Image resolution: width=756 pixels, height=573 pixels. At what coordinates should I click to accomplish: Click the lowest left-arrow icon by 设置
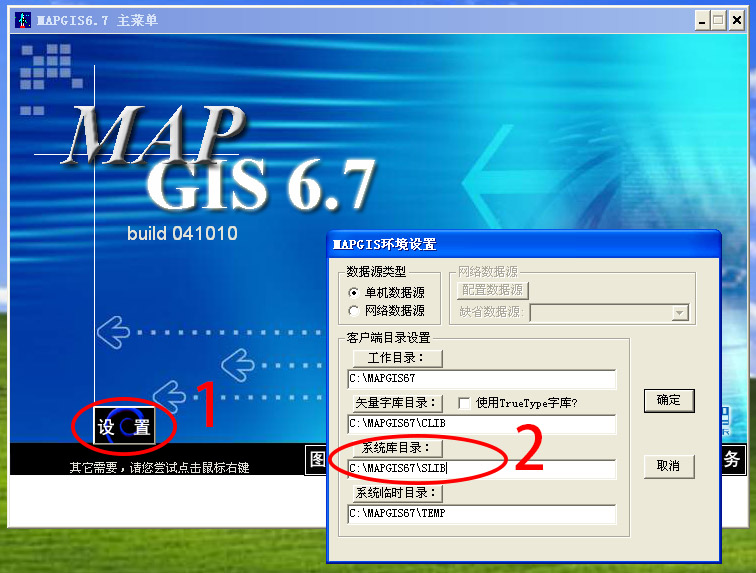tap(170, 396)
